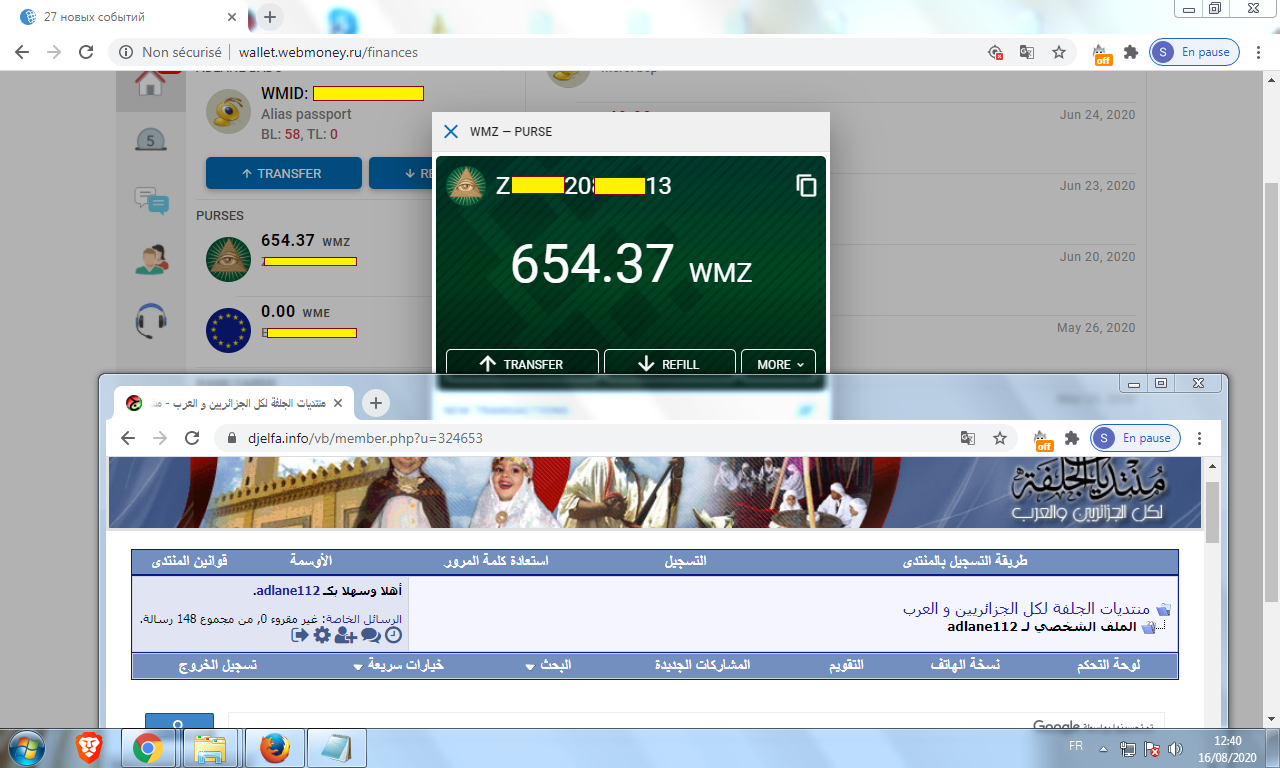Open the support headset icon in WebMoney sidebar
The height and width of the screenshot is (768, 1280).
coord(151,322)
